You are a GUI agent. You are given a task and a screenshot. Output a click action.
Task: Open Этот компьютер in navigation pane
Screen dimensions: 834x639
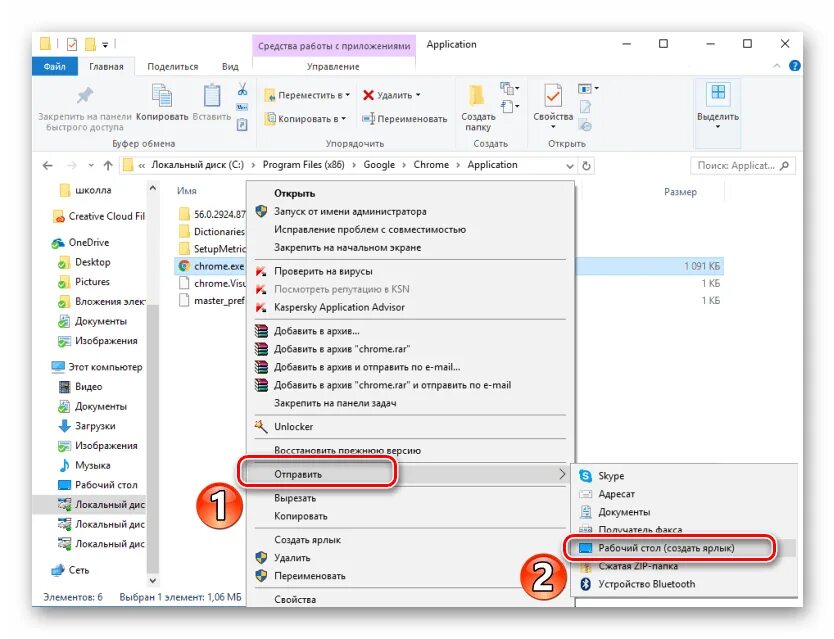coord(97,367)
